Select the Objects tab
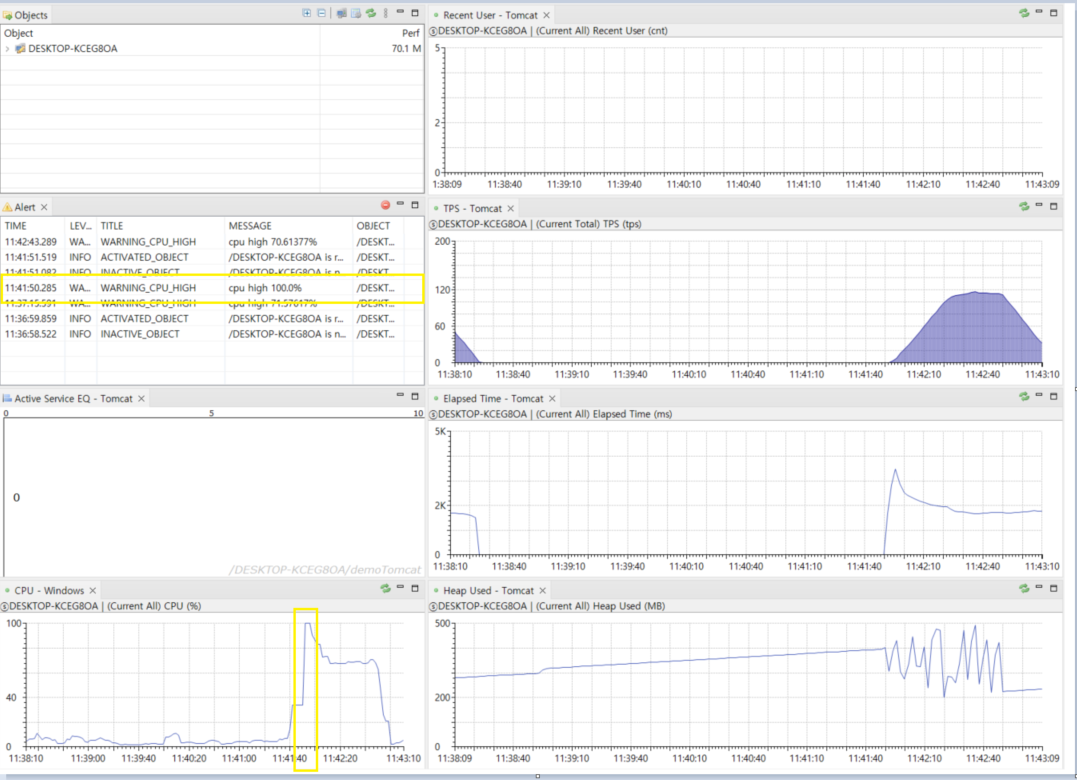 coord(26,15)
